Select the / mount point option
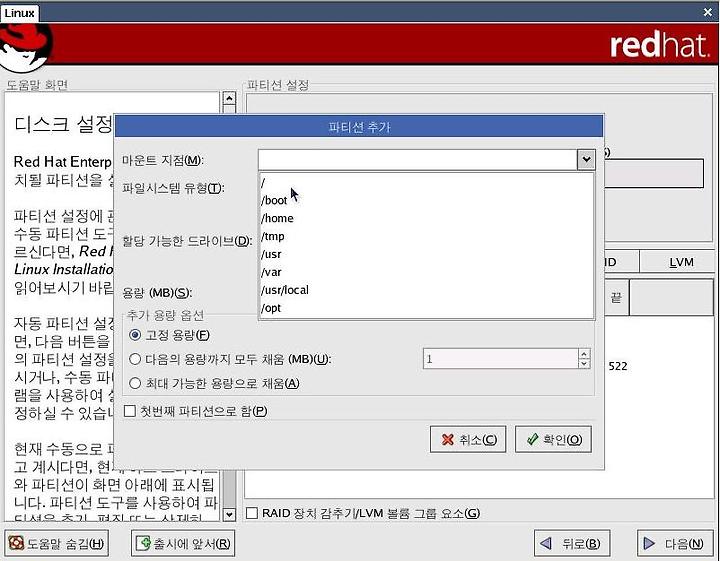 [426, 183]
